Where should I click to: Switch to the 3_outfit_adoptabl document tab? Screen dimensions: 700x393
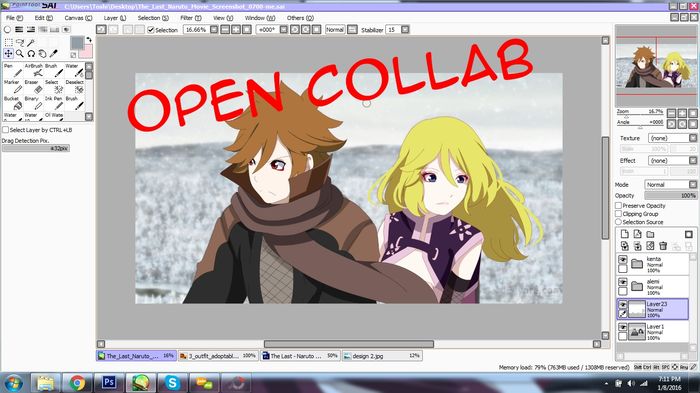(218, 356)
